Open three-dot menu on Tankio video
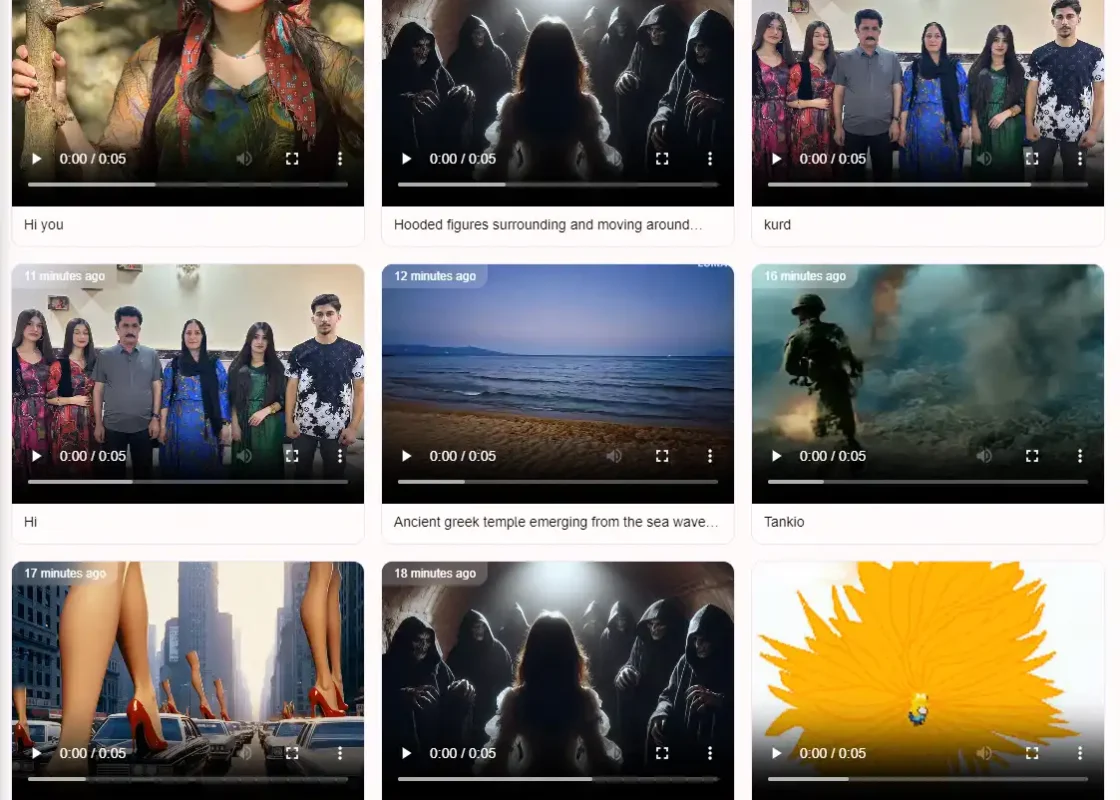This screenshot has height=800, width=1120. click(x=1080, y=456)
